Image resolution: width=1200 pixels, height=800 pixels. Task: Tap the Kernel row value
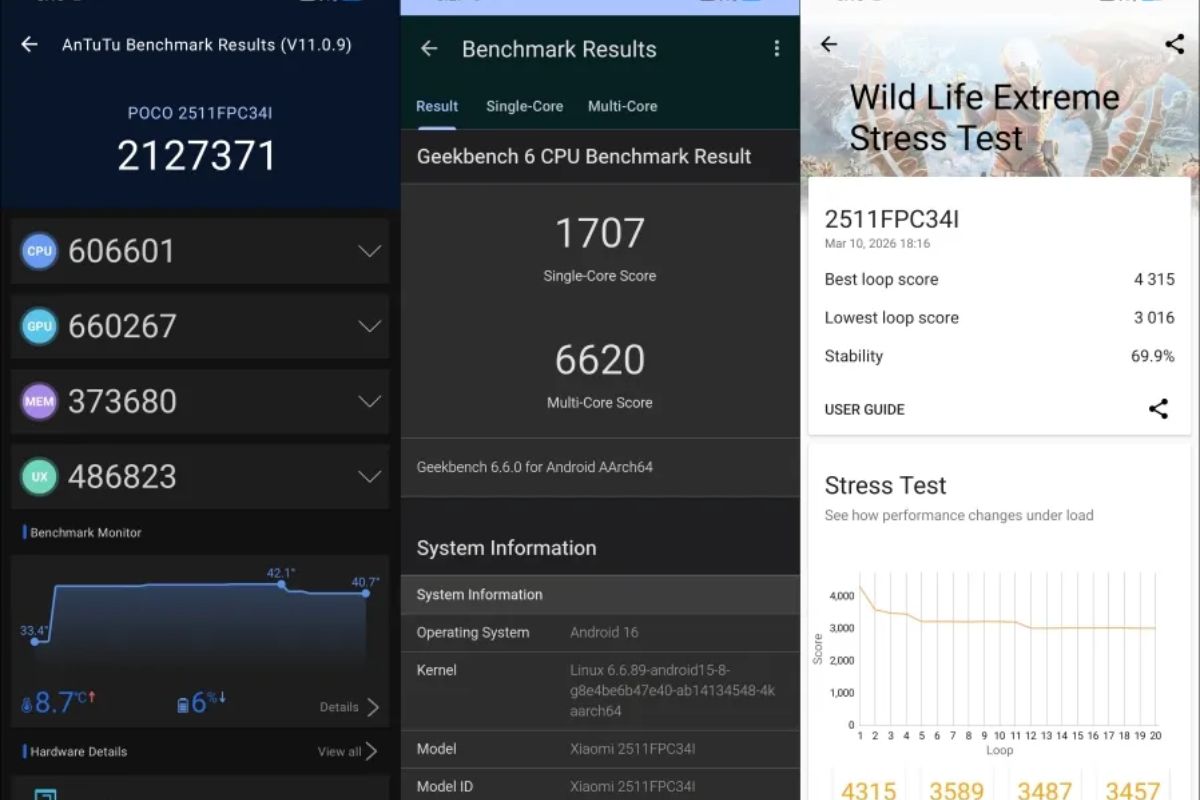coord(672,691)
